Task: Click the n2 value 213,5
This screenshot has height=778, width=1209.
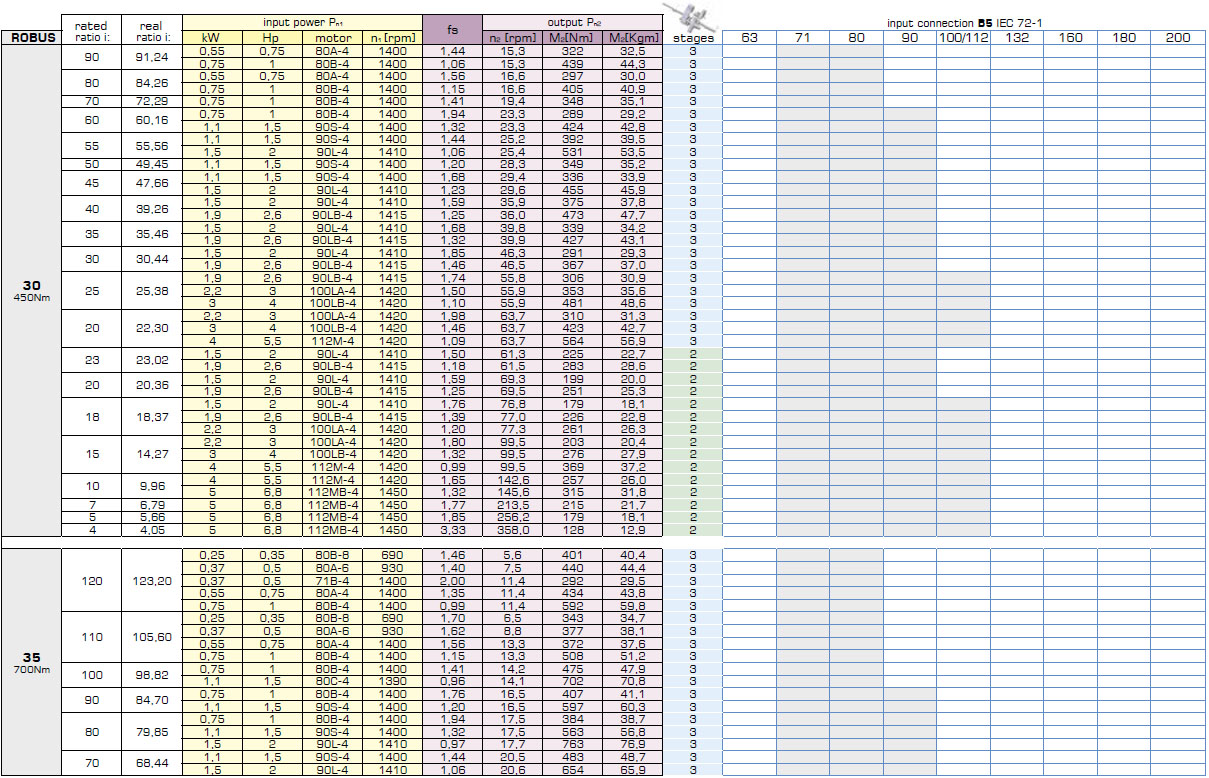Action: click(x=513, y=504)
